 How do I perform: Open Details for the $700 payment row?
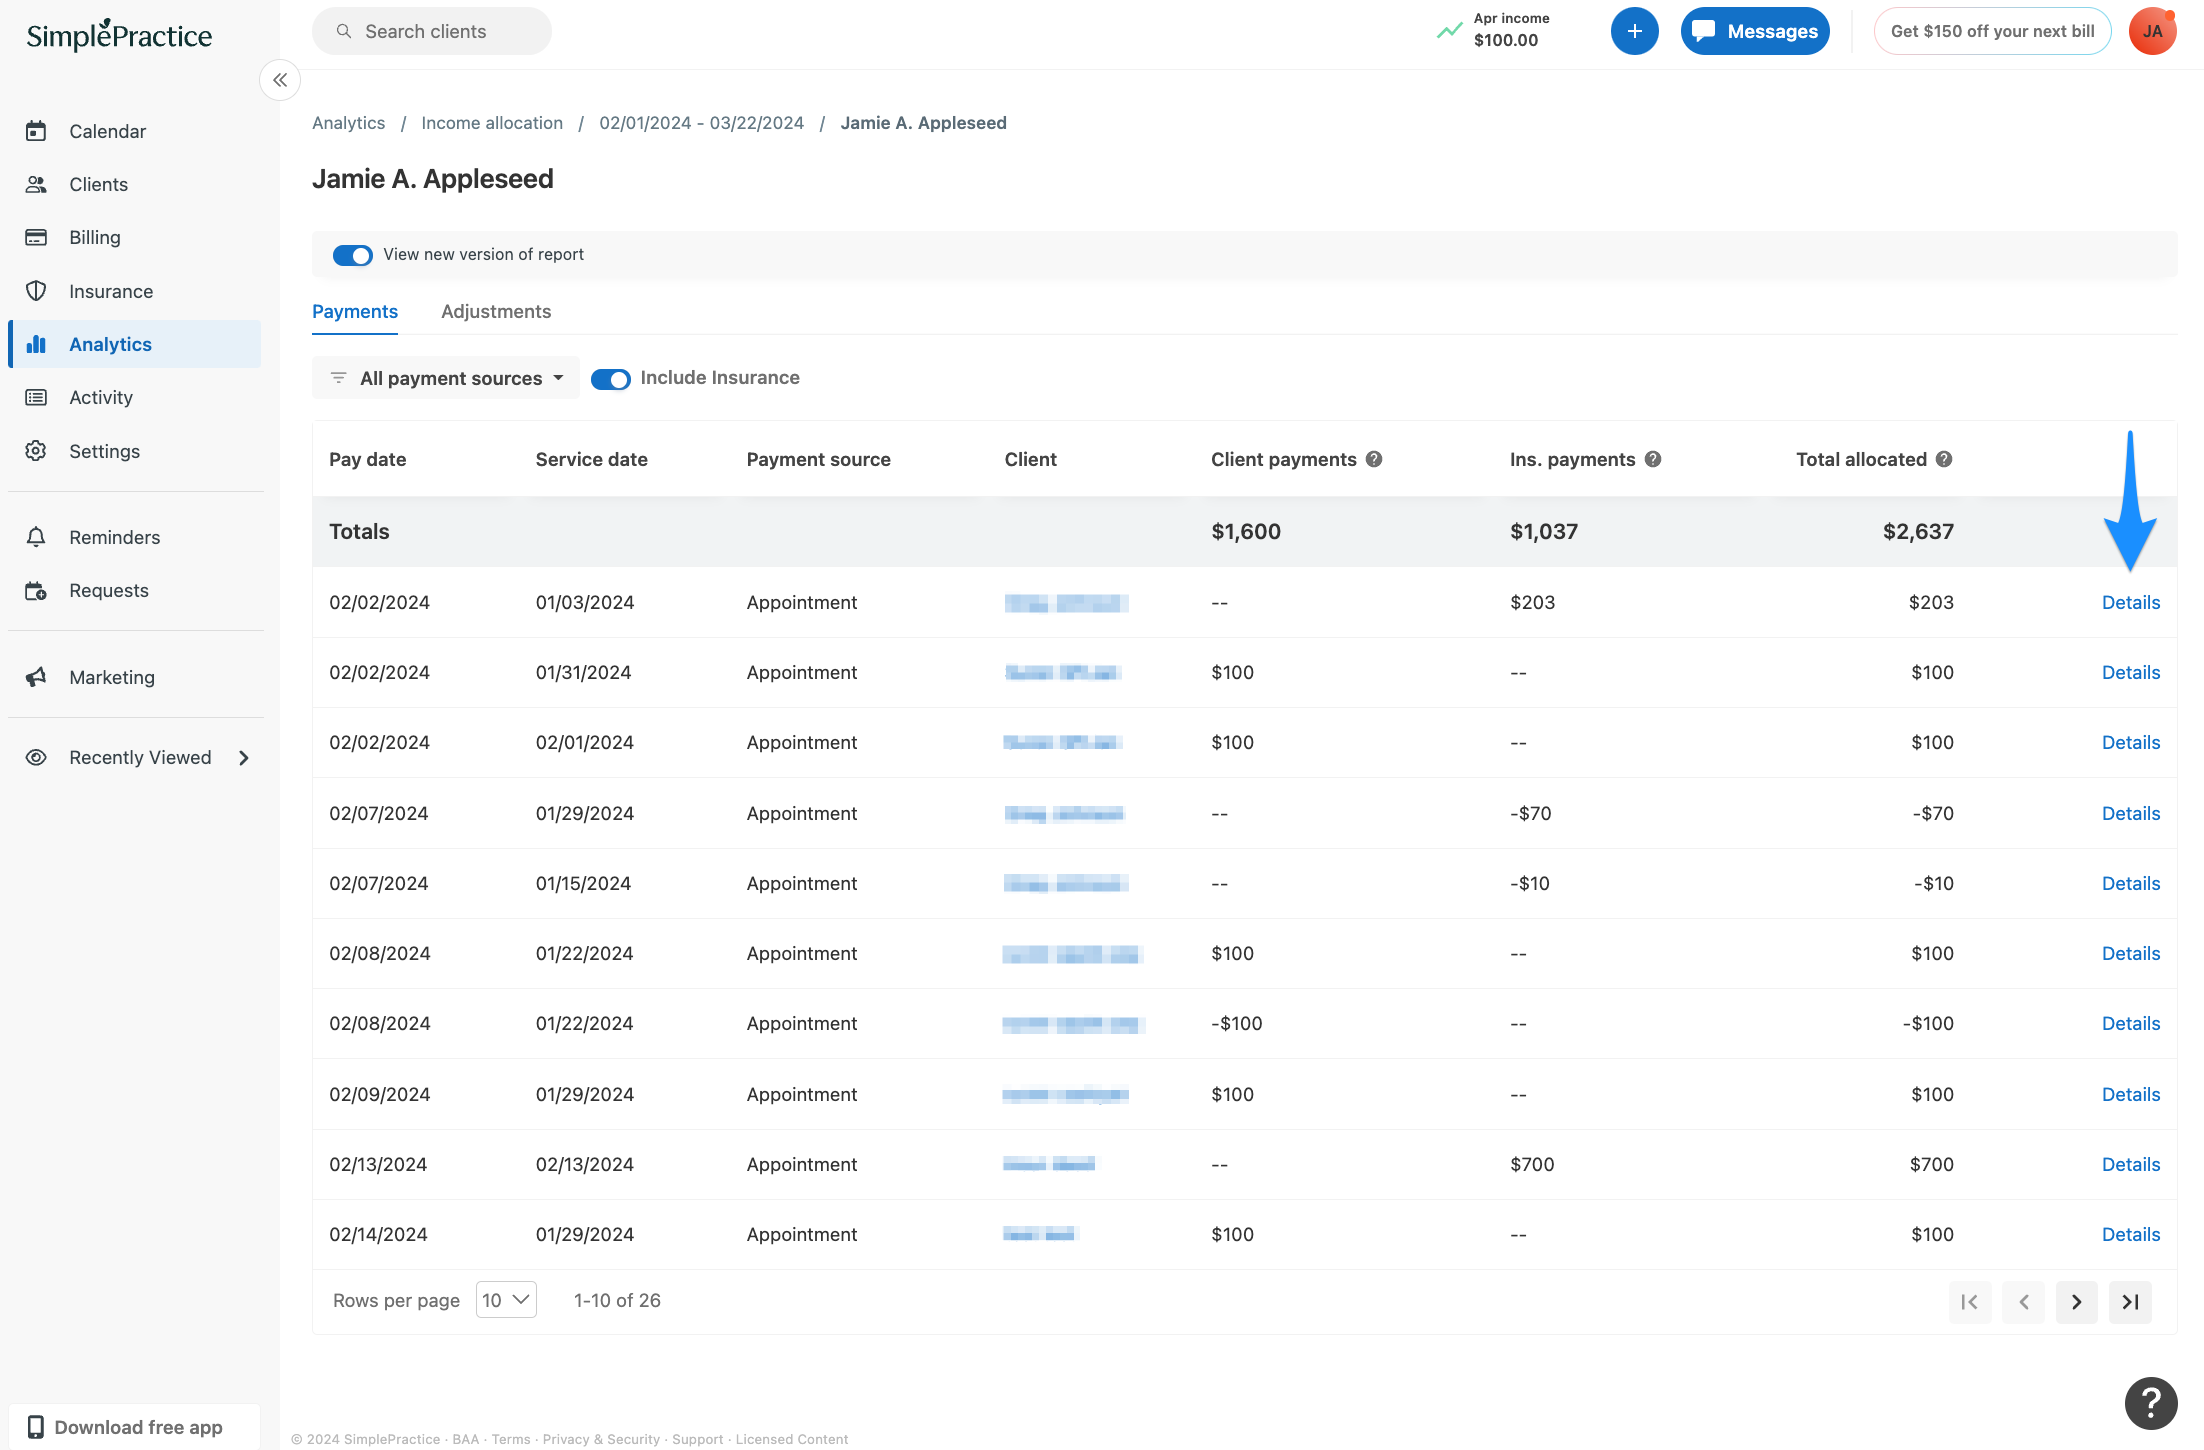pyautogui.click(x=2131, y=1165)
